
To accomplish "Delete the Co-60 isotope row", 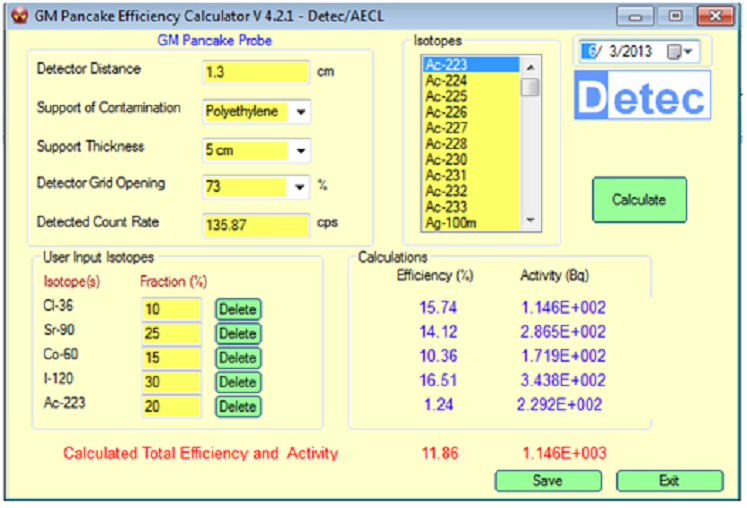I will tap(238, 358).
